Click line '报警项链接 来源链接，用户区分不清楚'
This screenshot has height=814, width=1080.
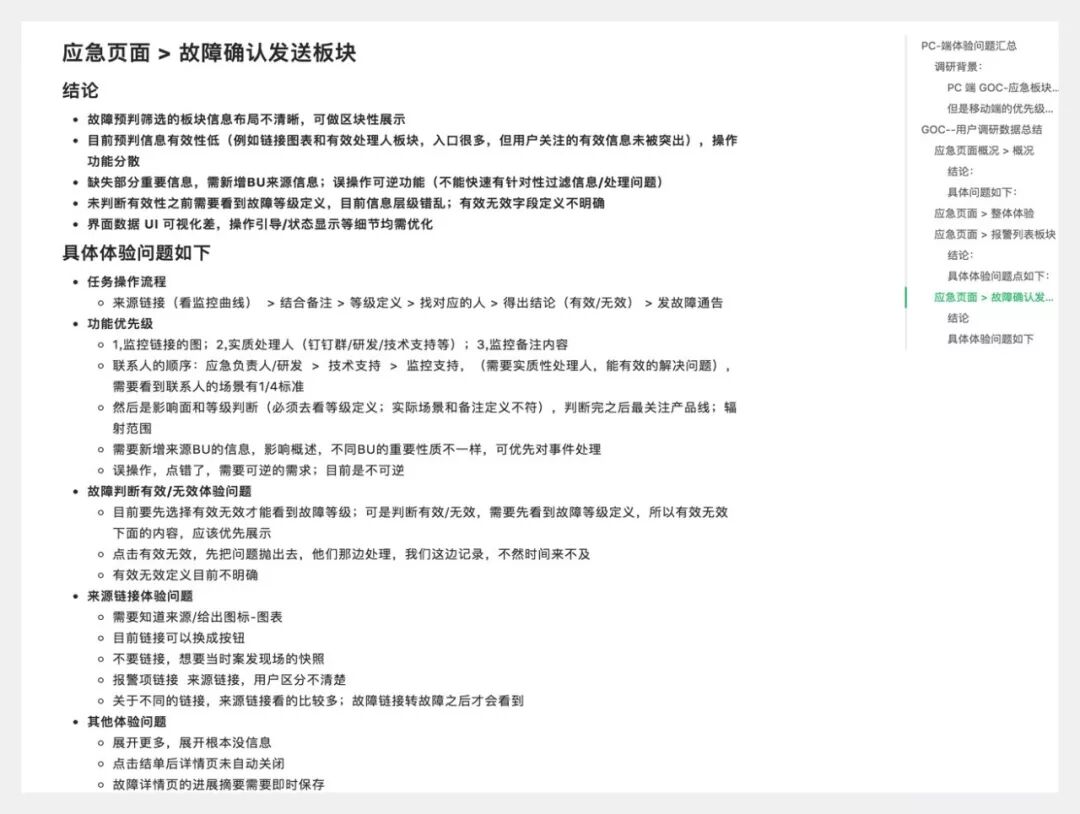coord(229,680)
